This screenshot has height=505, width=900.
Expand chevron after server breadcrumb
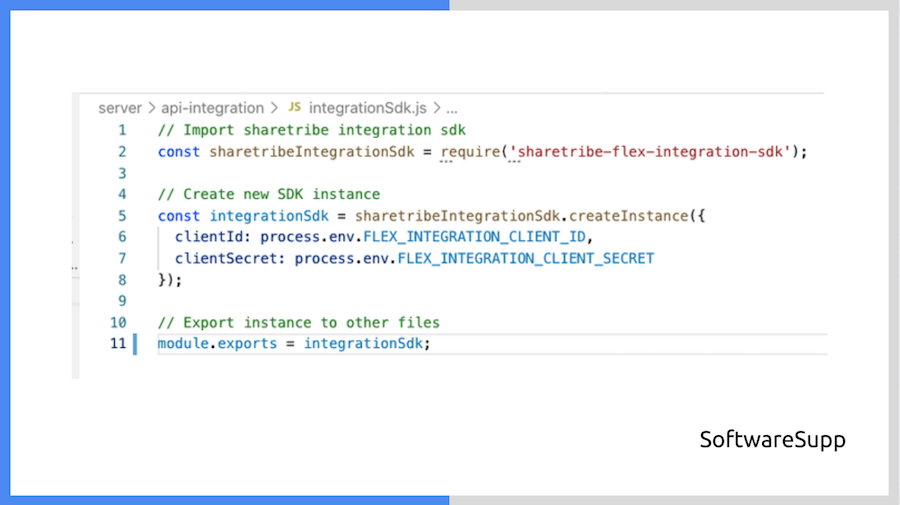pos(151,108)
